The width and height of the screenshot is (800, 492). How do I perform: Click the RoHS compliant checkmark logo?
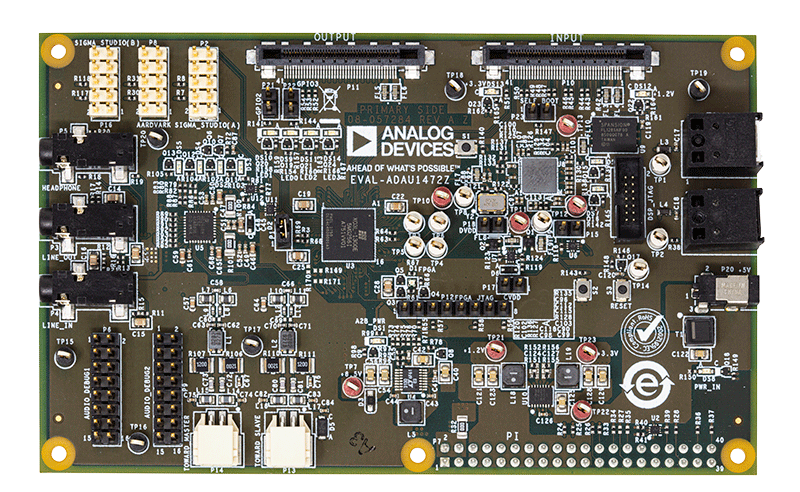[644, 331]
